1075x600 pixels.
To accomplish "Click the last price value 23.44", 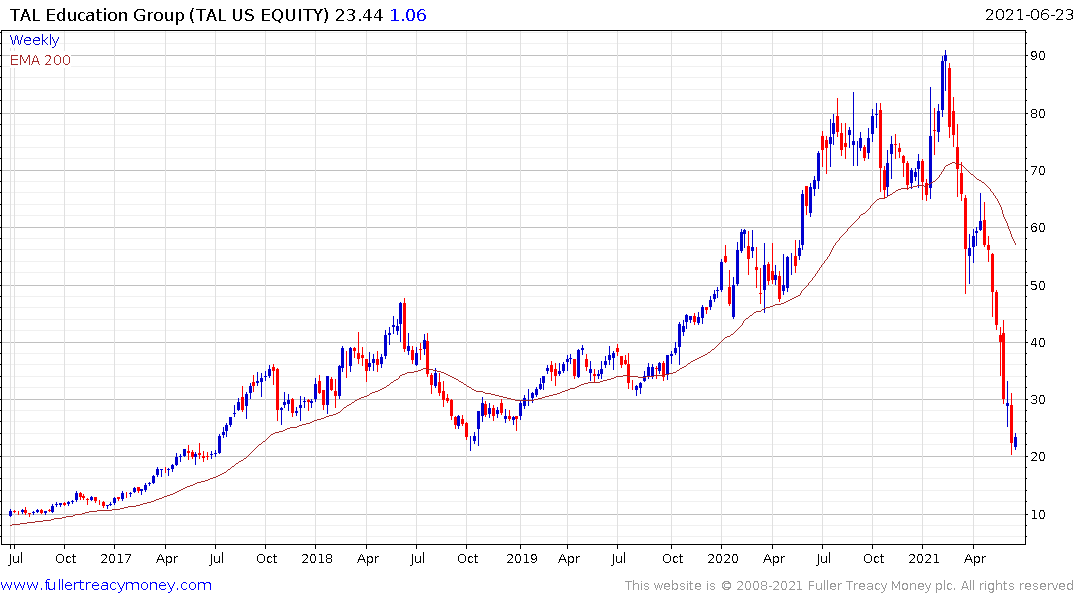I will [359, 15].
